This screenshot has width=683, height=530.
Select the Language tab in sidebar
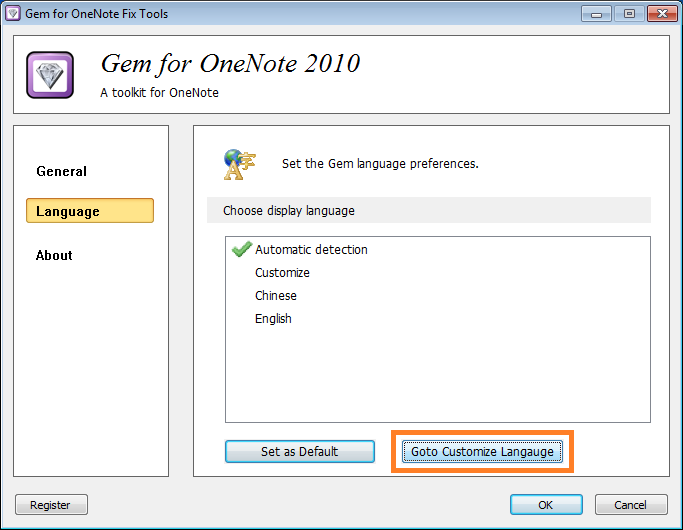coord(90,211)
